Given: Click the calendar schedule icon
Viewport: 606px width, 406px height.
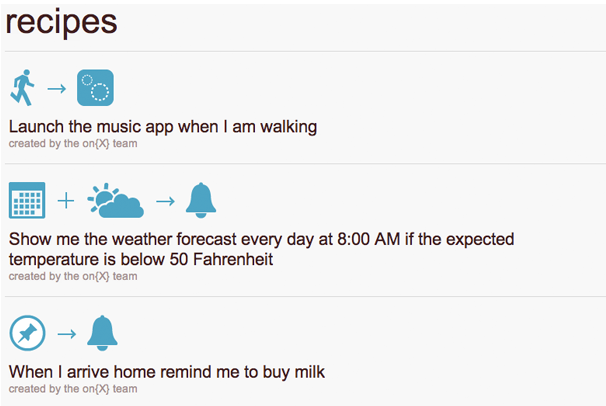Looking at the screenshot, I should pyautogui.click(x=27, y=200).
